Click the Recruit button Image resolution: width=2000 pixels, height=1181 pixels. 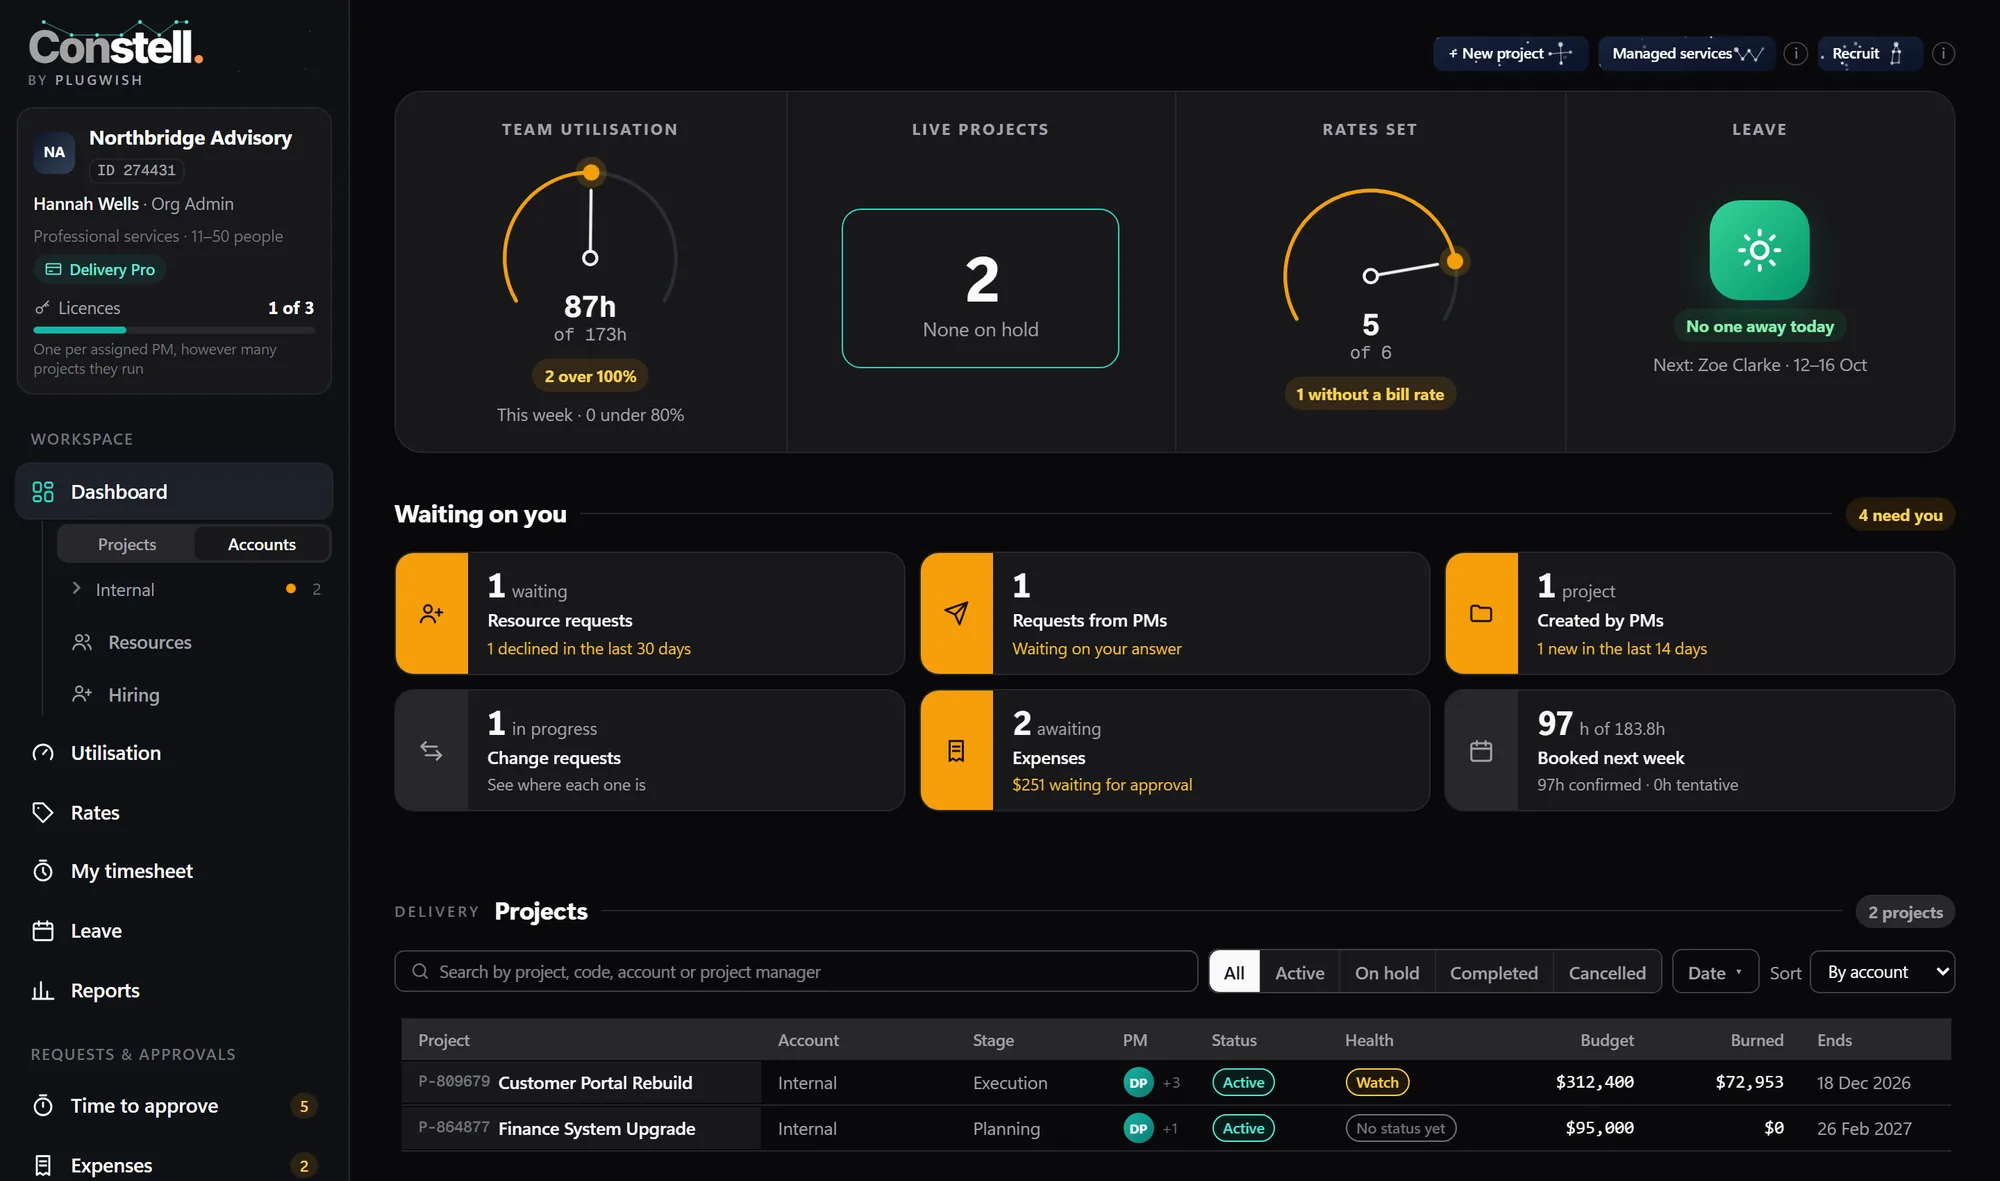click(x=1868, y=54)
